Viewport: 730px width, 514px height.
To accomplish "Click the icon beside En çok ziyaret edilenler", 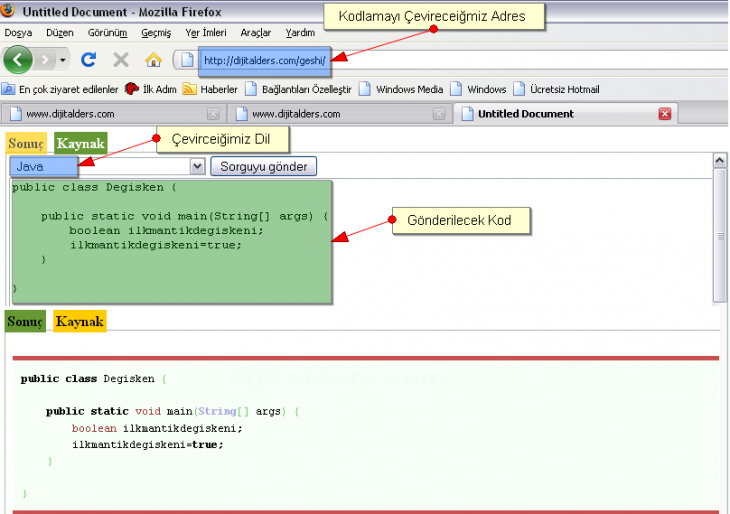I will pyautogui.click(x=8, y=88).
